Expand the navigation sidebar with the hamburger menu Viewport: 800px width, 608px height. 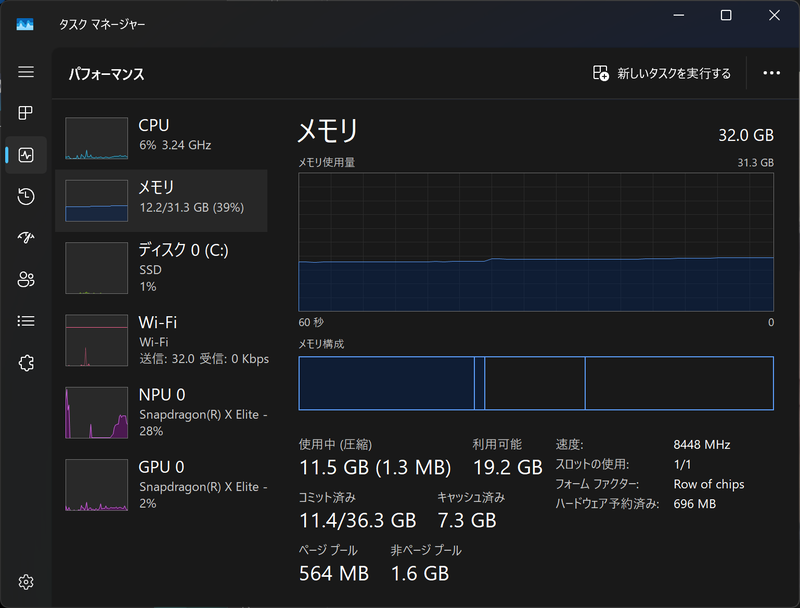pos(26,71)
